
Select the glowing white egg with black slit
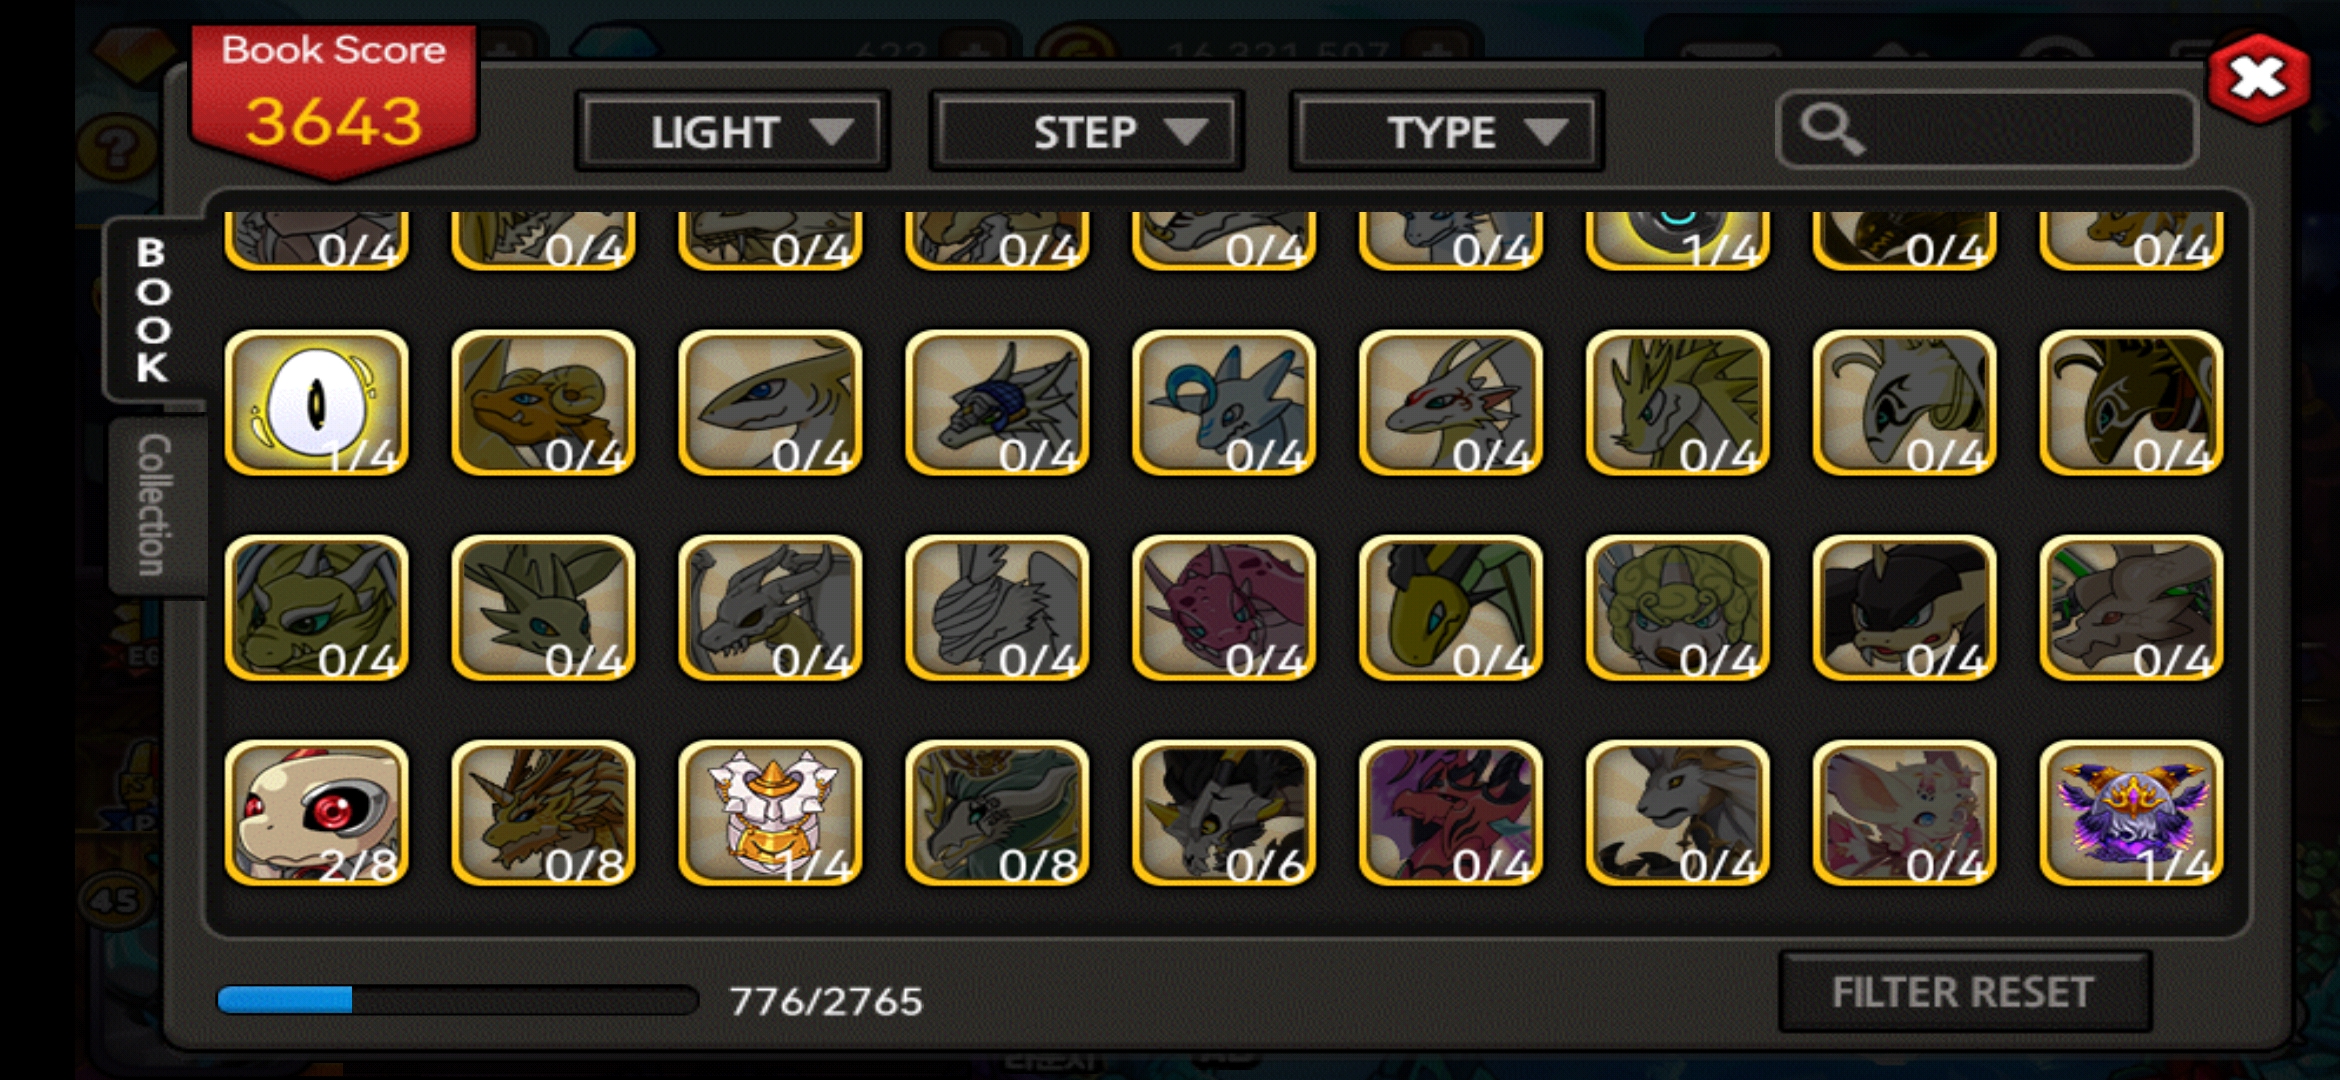click(x=316, y=403)
